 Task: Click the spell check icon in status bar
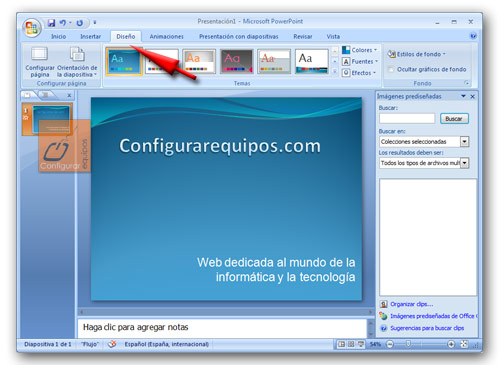click(x=112, y=344)
